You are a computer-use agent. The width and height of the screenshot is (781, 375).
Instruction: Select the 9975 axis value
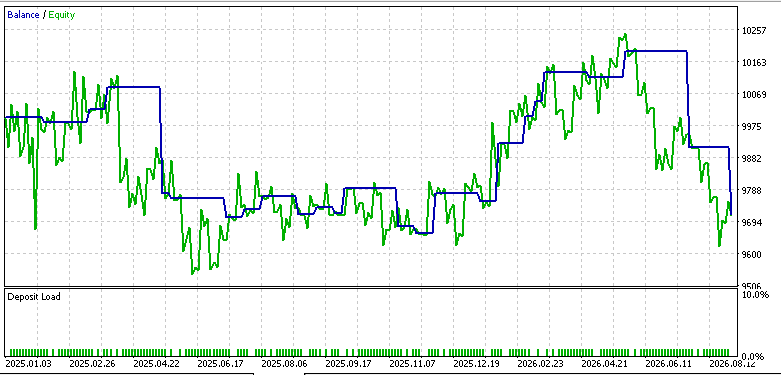click(752, 126)
